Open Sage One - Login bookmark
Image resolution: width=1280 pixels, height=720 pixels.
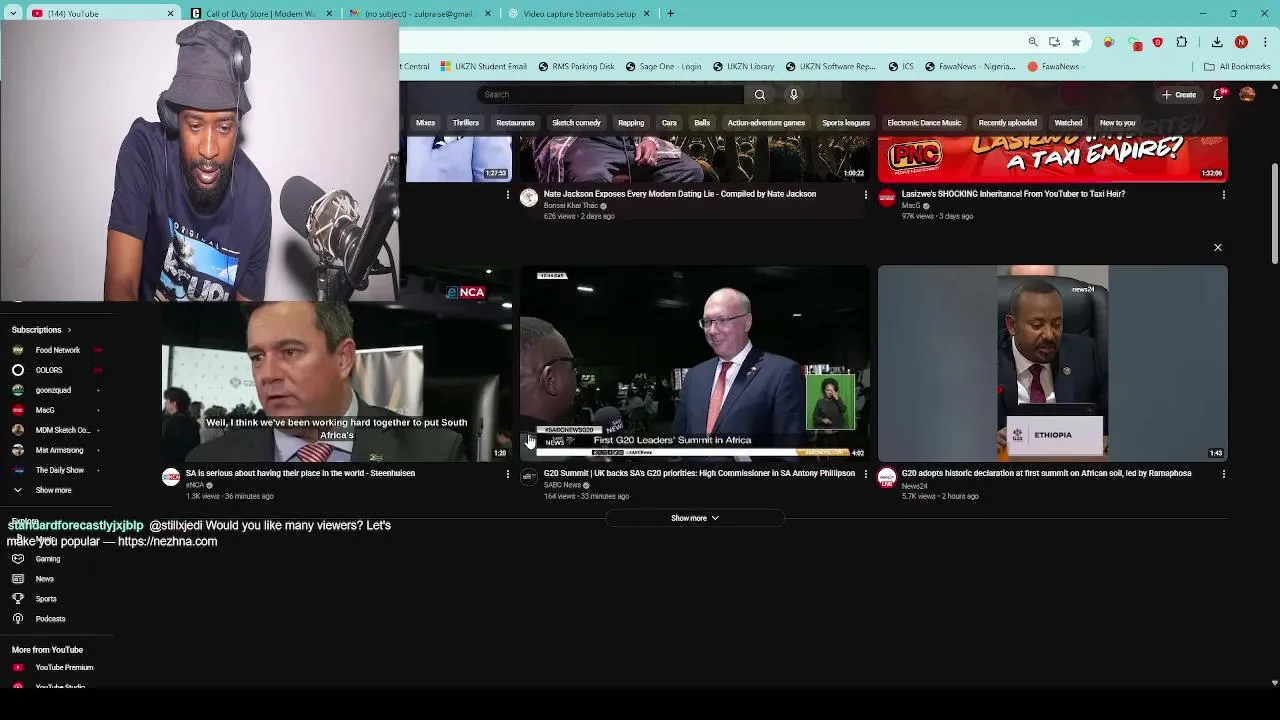(x=663, y=67)
